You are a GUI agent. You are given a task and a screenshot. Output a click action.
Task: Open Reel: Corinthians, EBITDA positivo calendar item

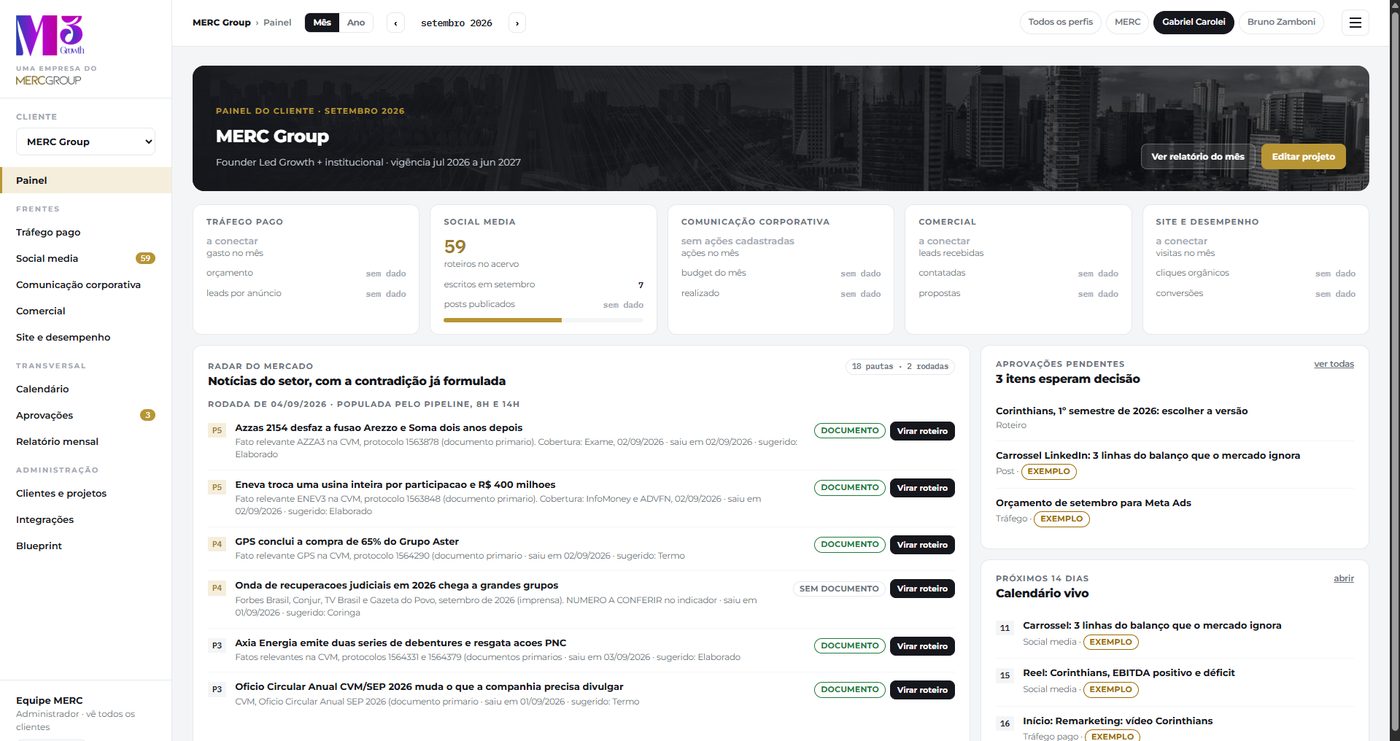(1175, 680)
